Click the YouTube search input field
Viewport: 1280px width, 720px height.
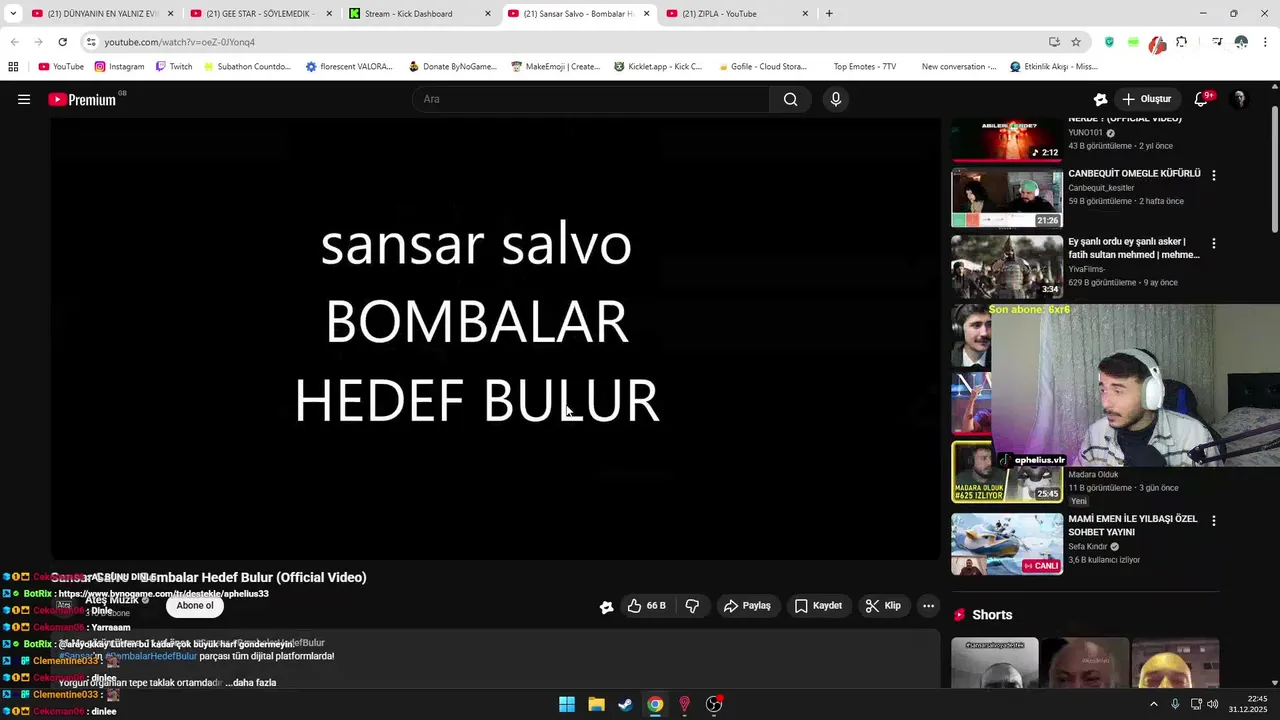pos(591,99)
